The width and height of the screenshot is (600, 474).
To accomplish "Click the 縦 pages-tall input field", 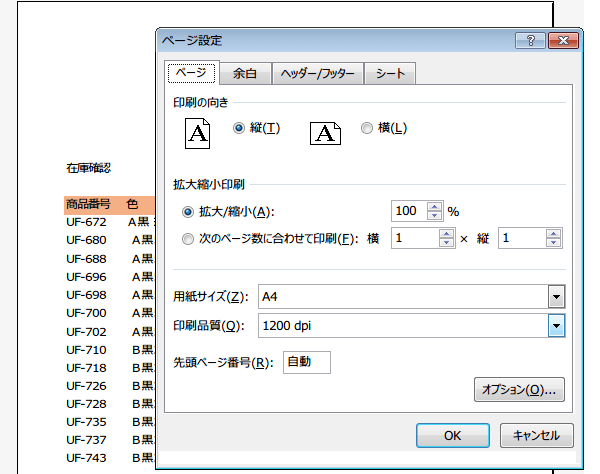I will click(x=522, y=238).
